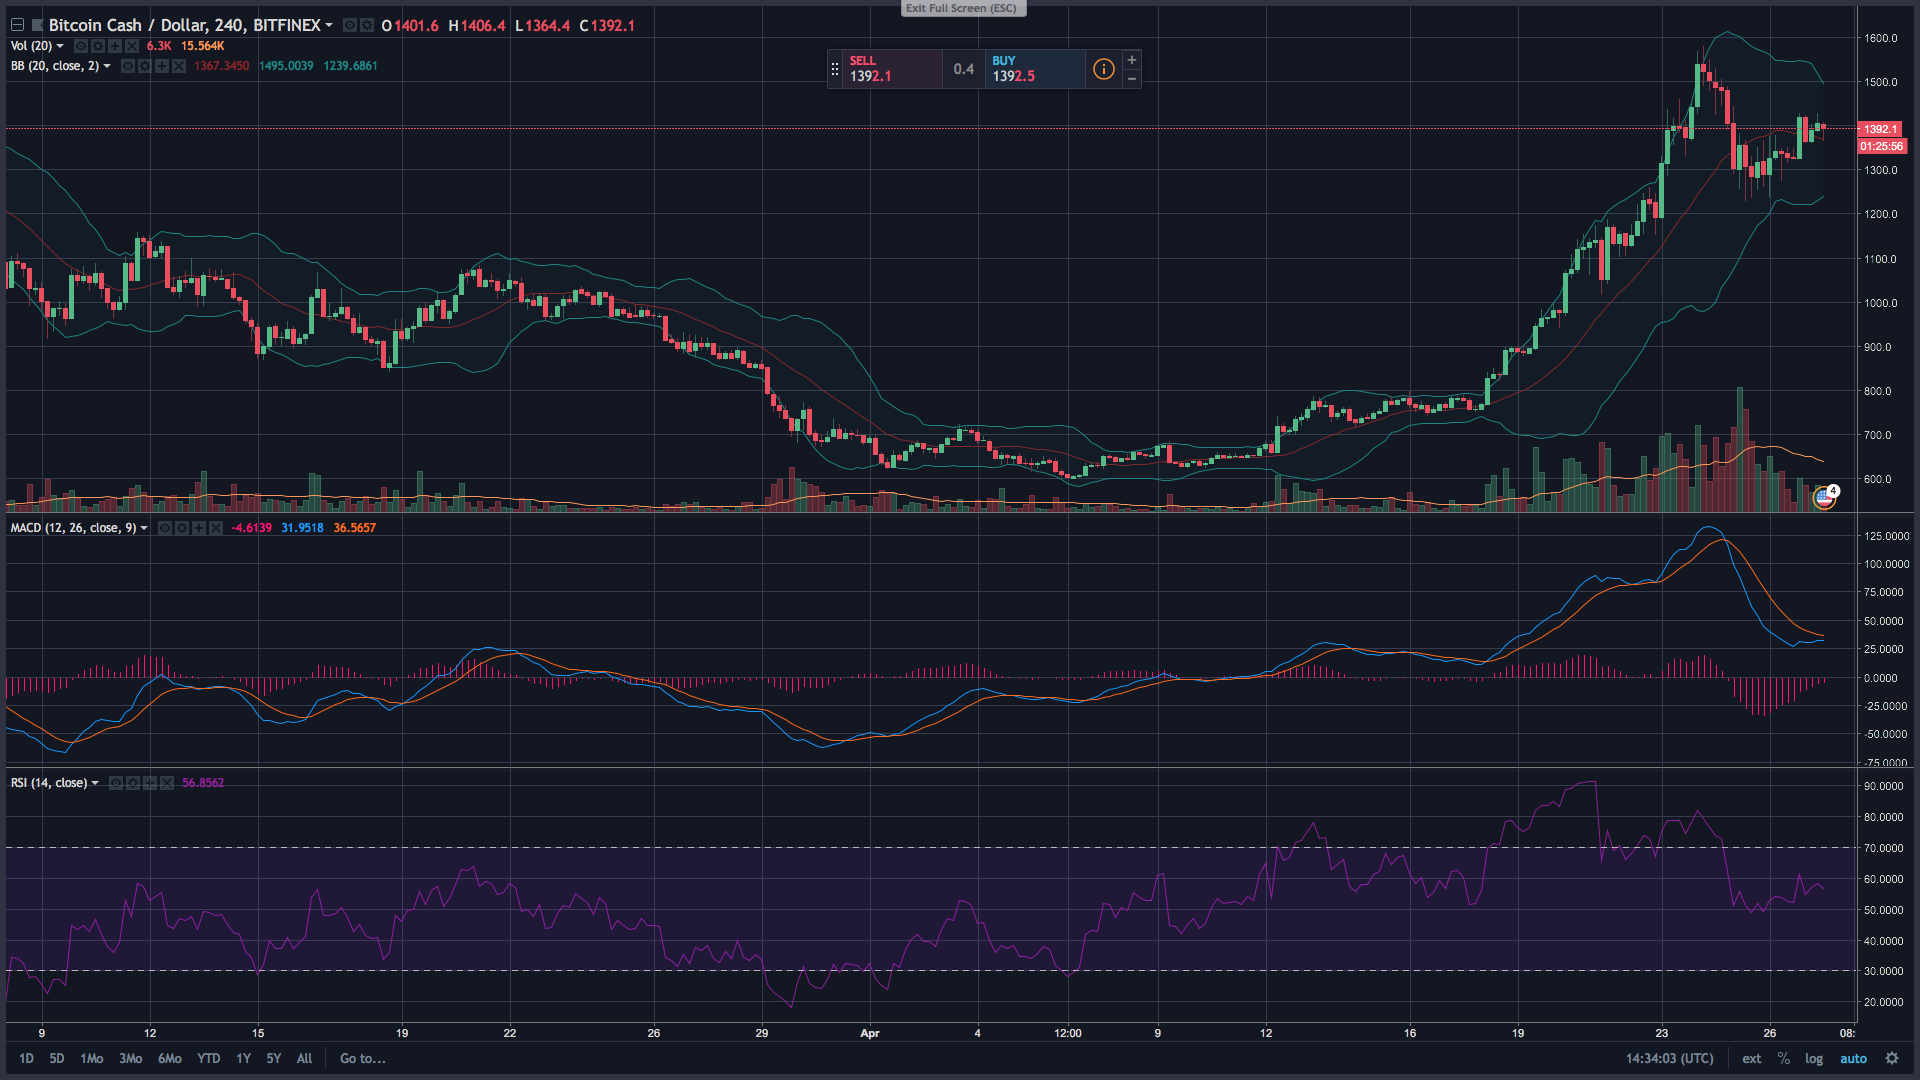Select the 1D time range
The width and height of the screenshot is (1920, 1080).
[26, 1058]
